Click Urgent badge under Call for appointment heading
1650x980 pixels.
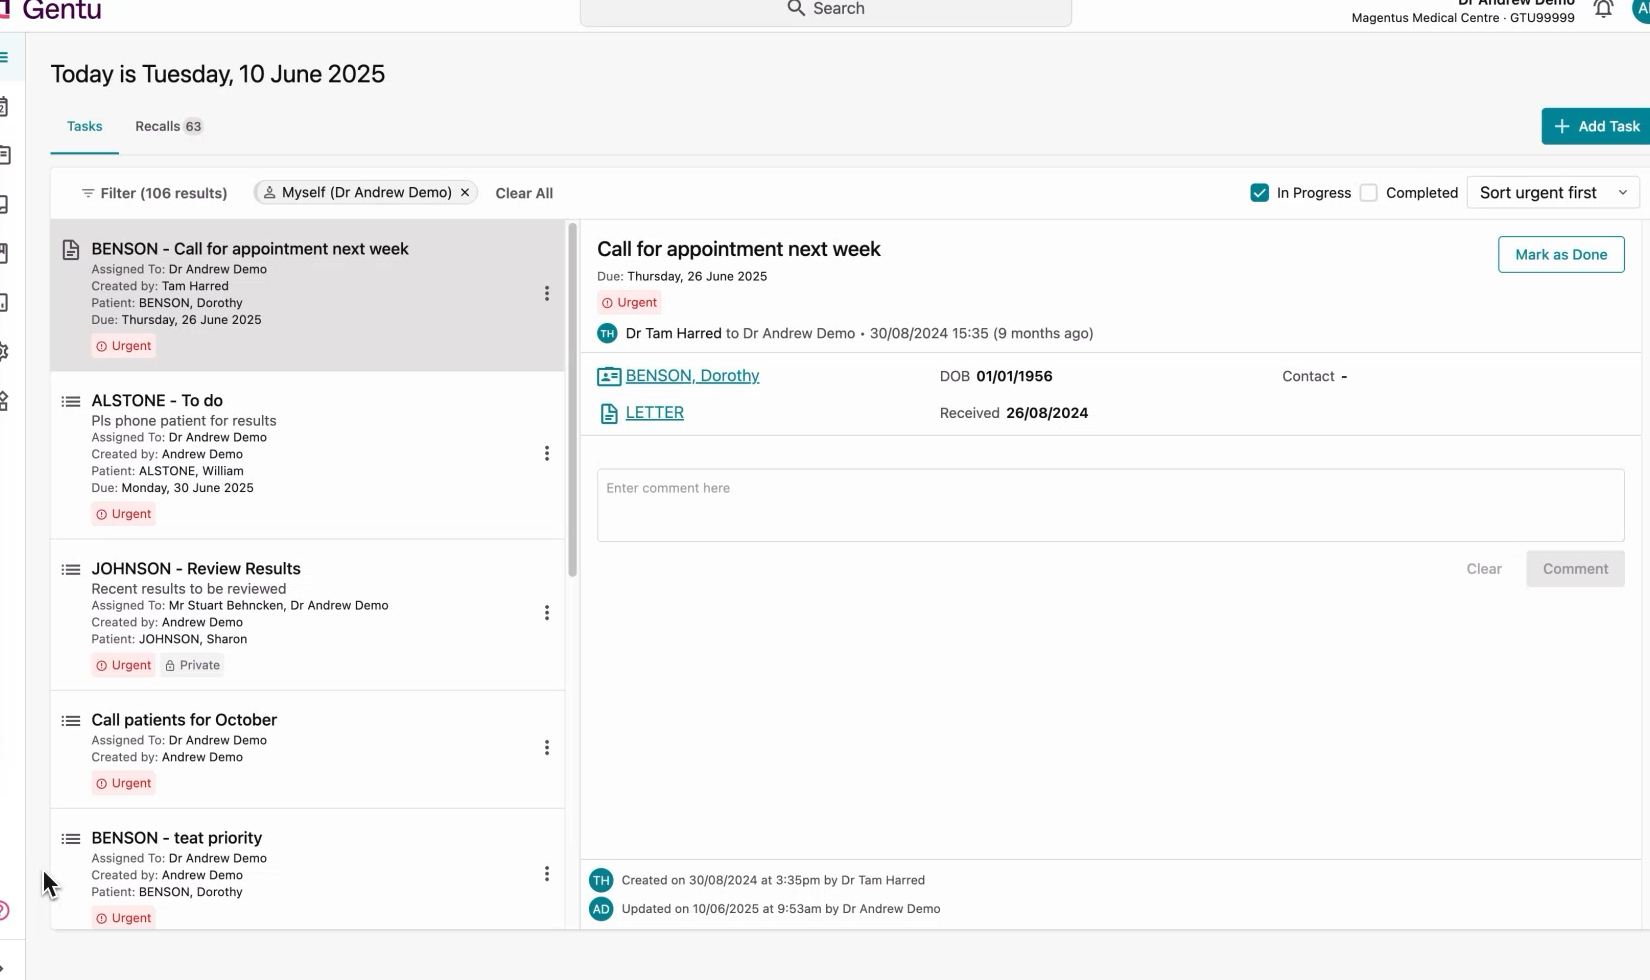(x=630, y=302)
